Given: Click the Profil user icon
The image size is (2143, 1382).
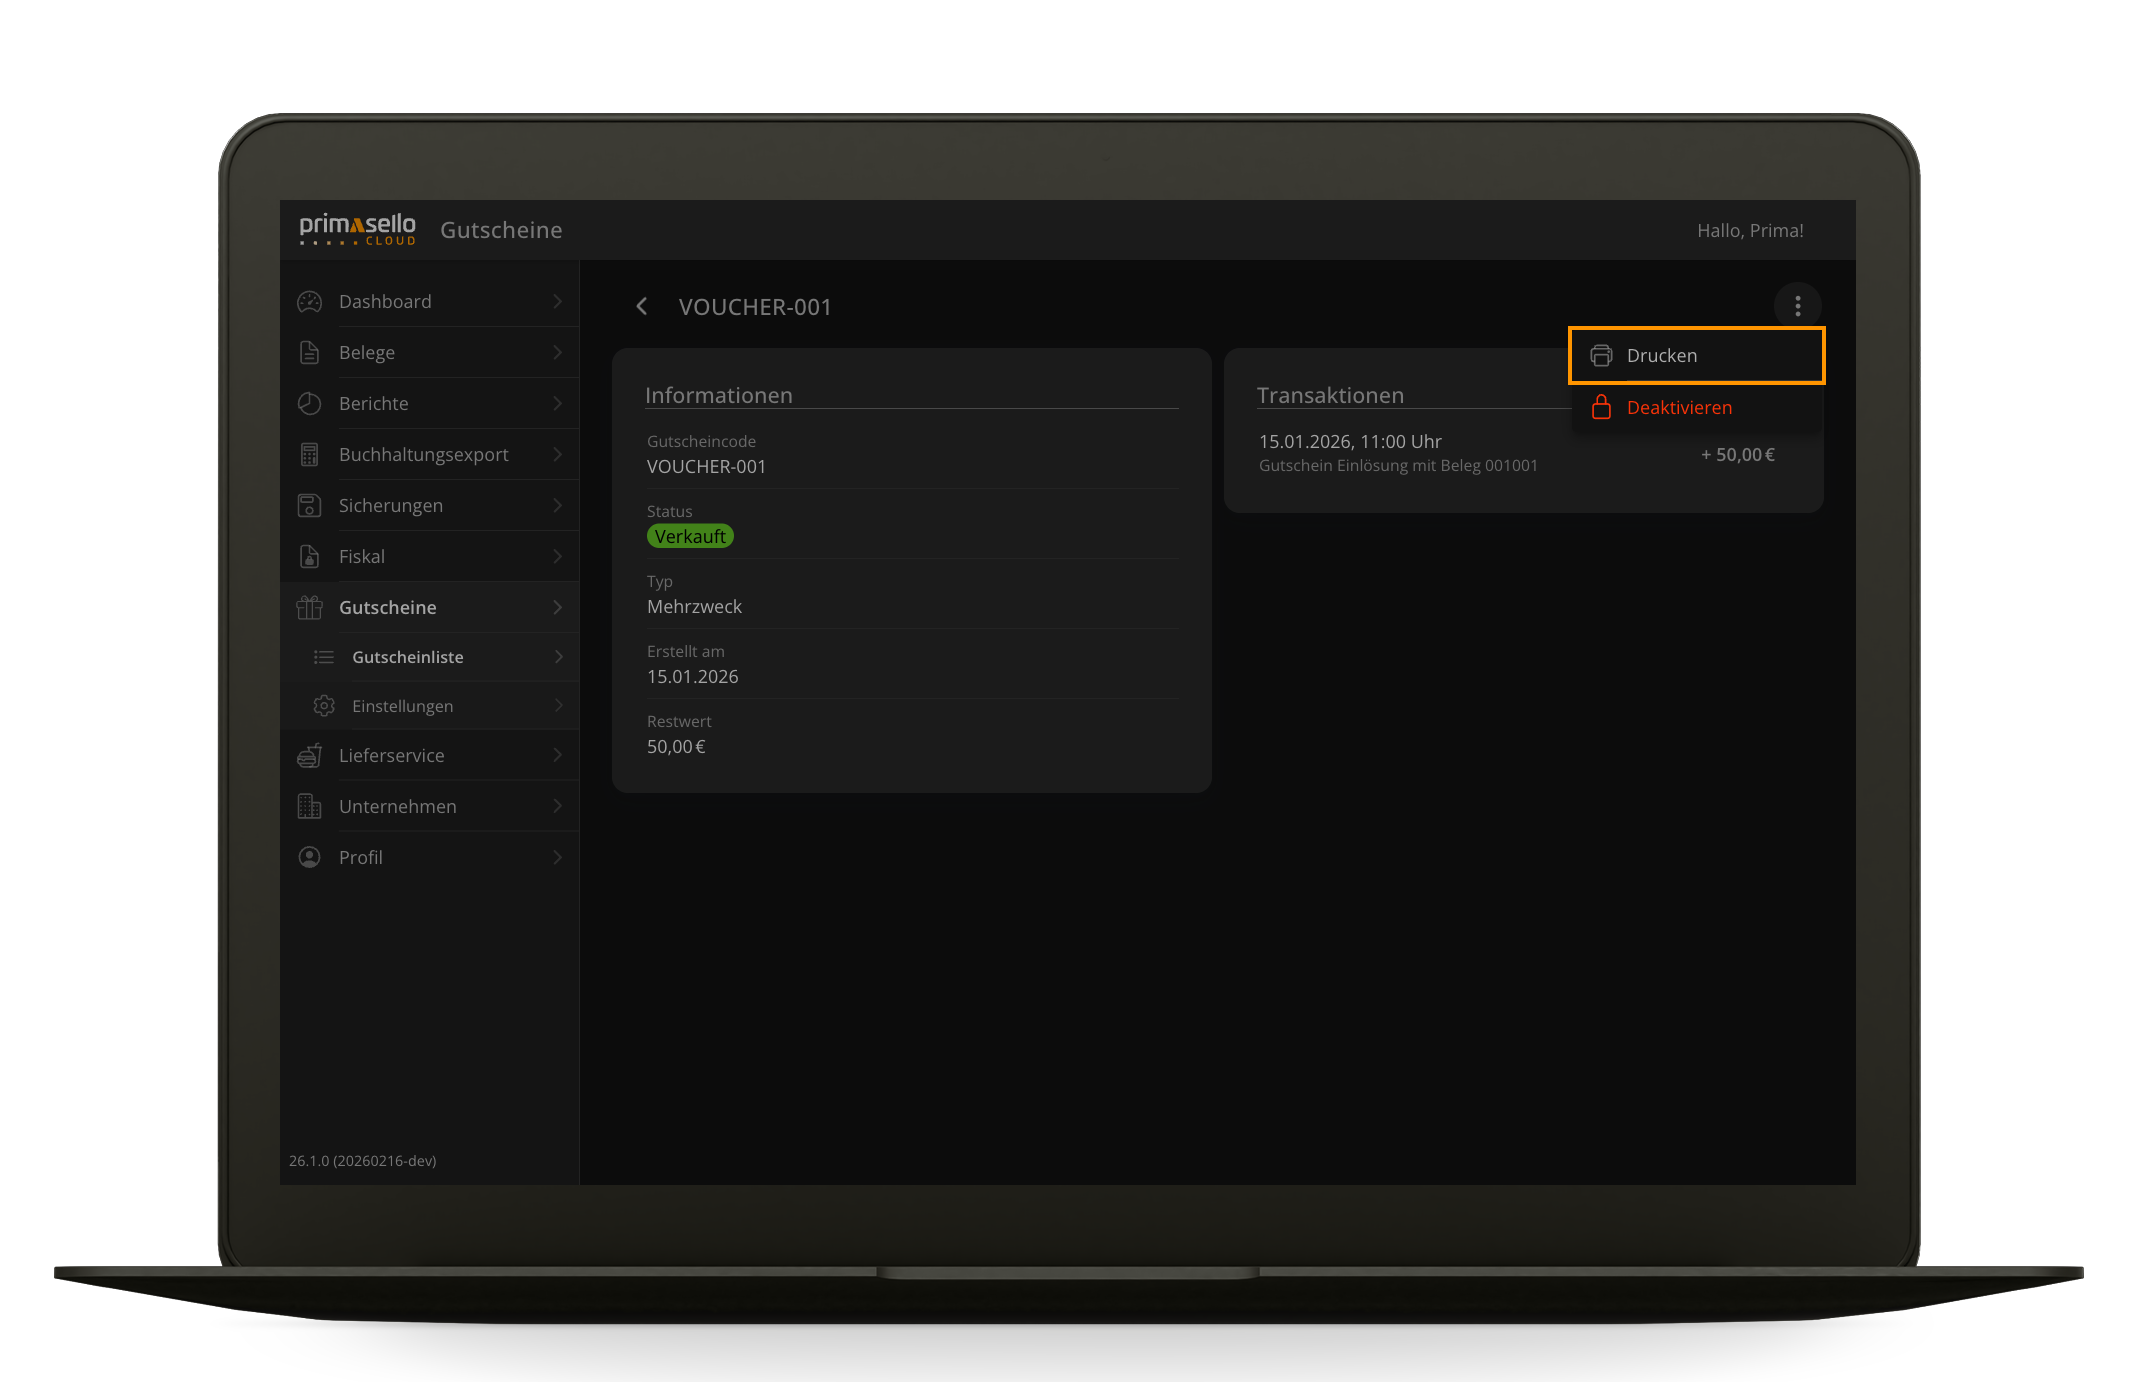Looking at the screenshot, I should point(310,857).
